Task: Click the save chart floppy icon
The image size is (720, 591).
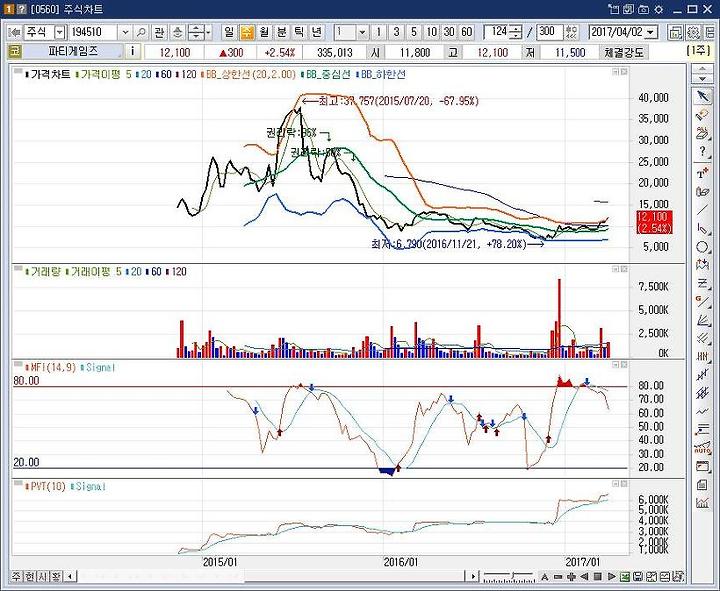Action: coord(638,577)
